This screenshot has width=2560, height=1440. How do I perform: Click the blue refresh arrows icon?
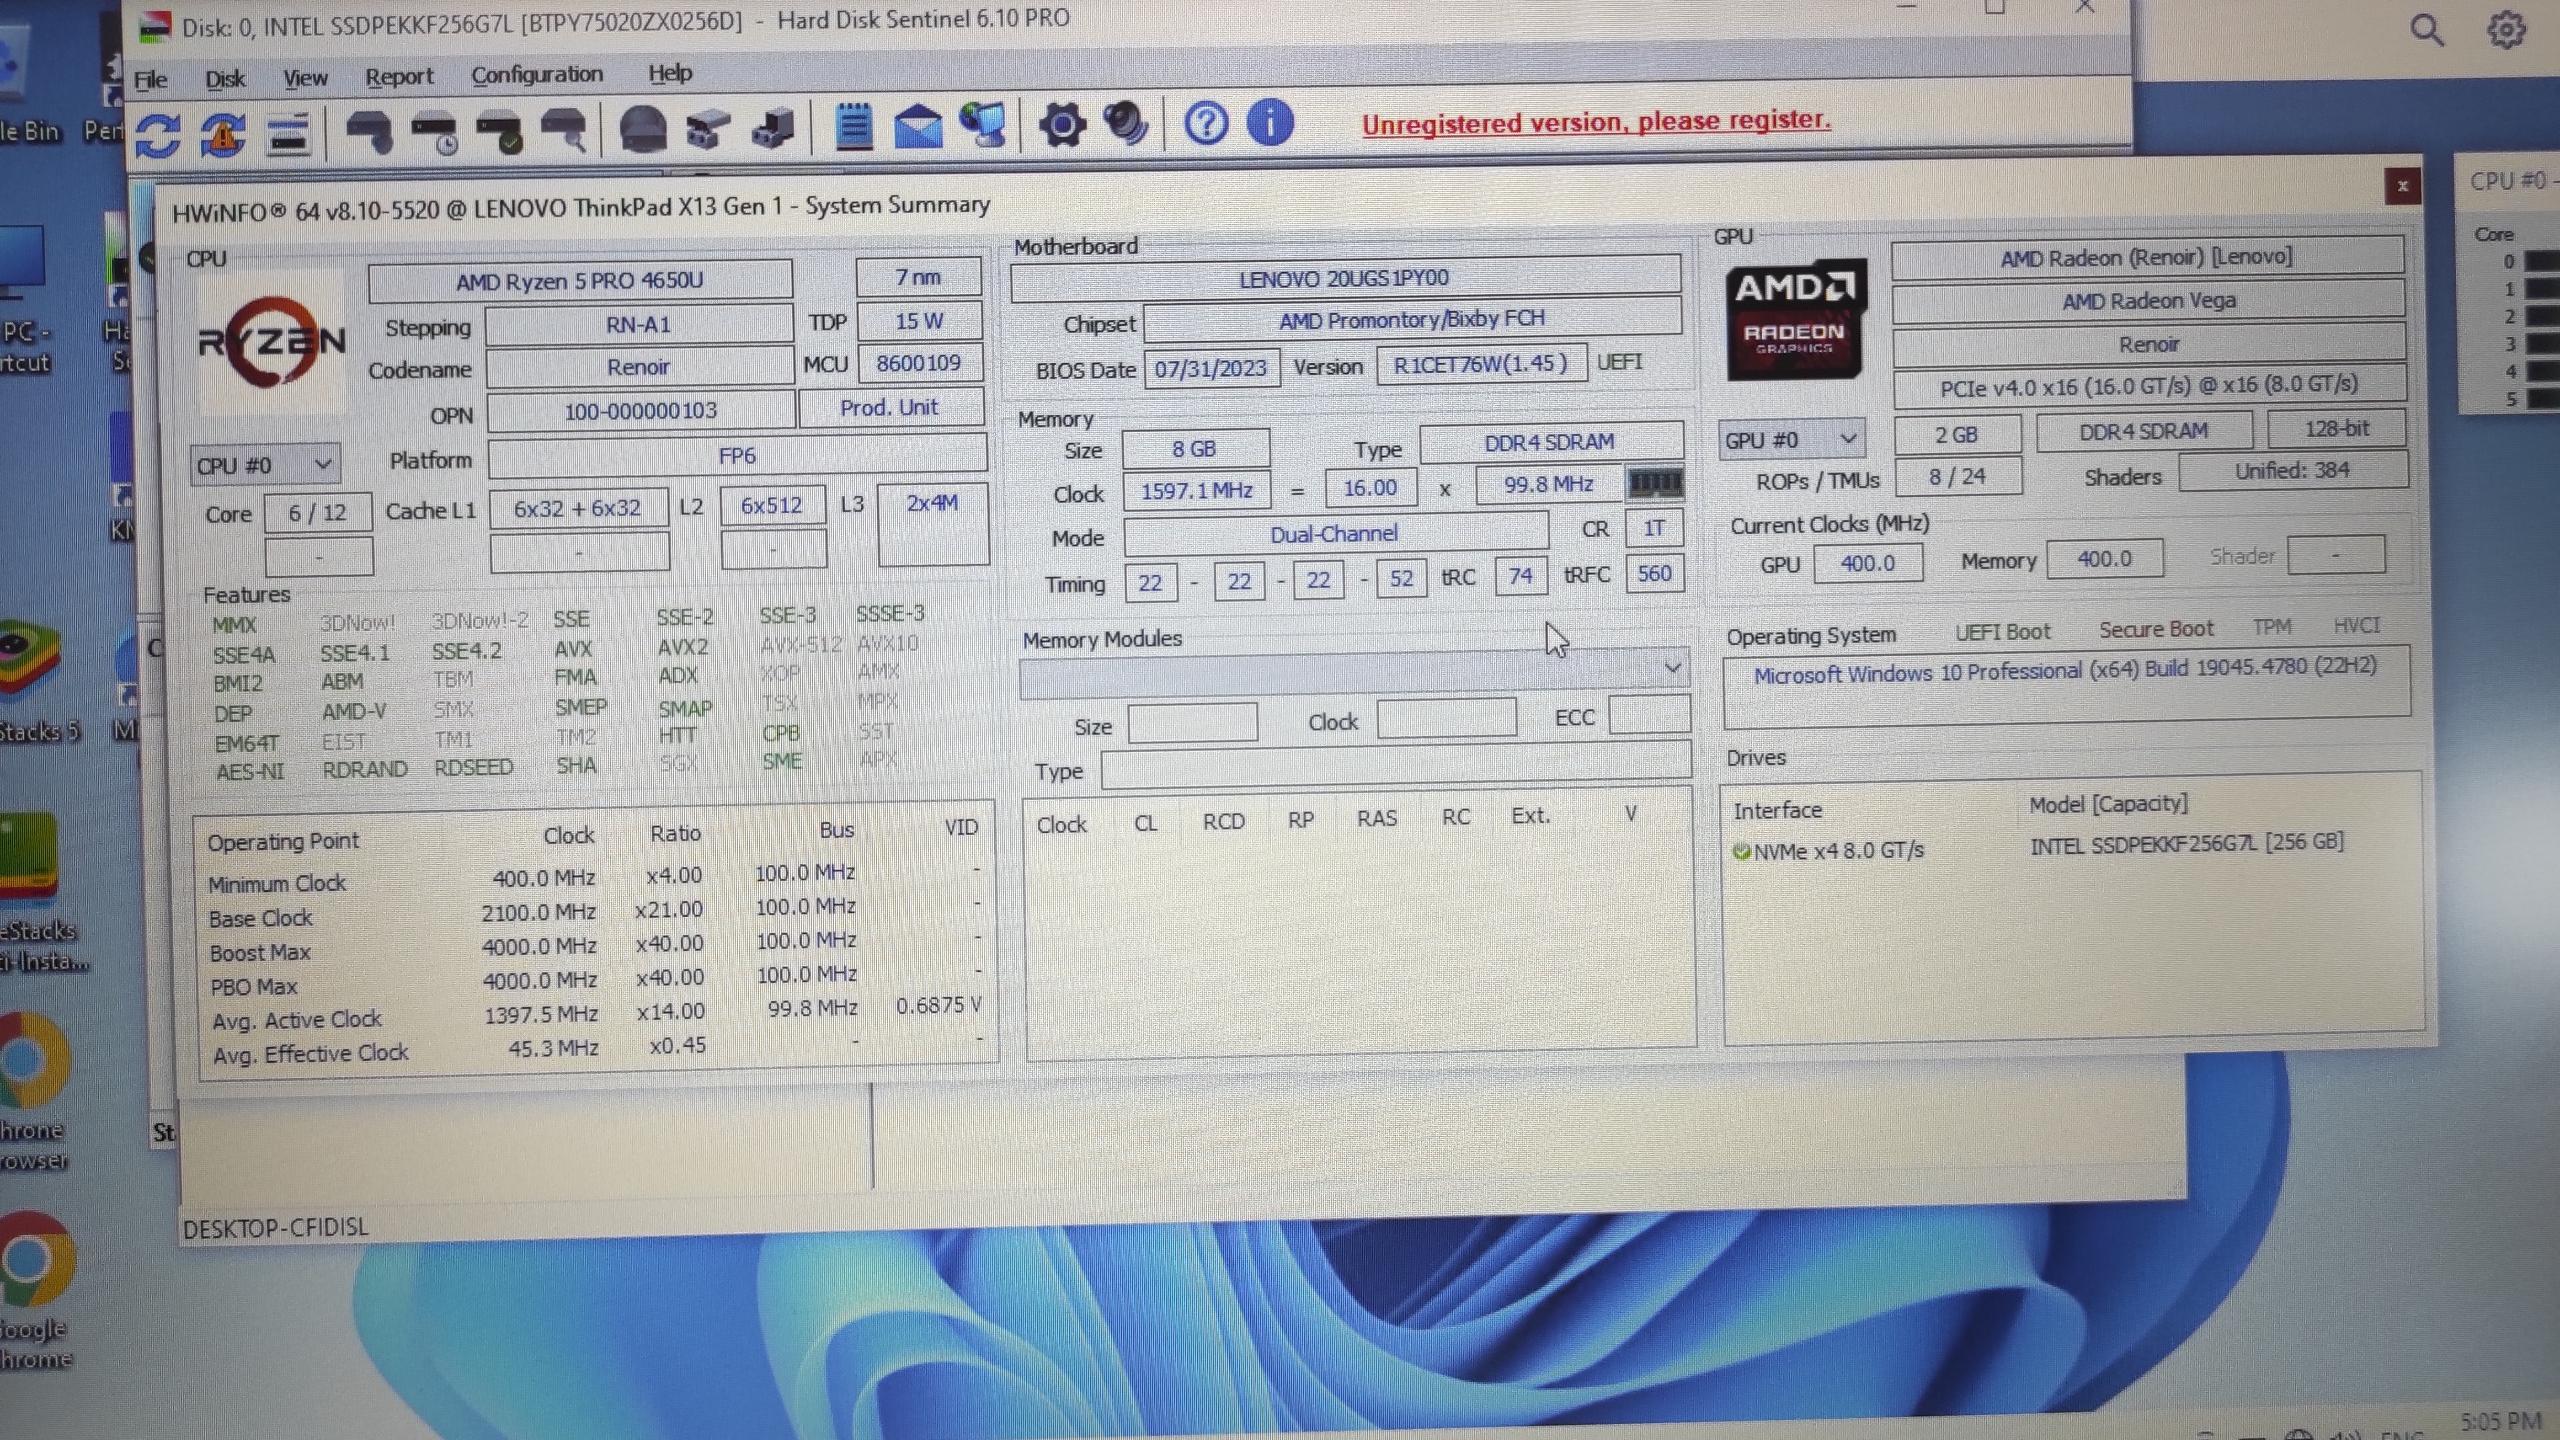click(x=158, y=135)
